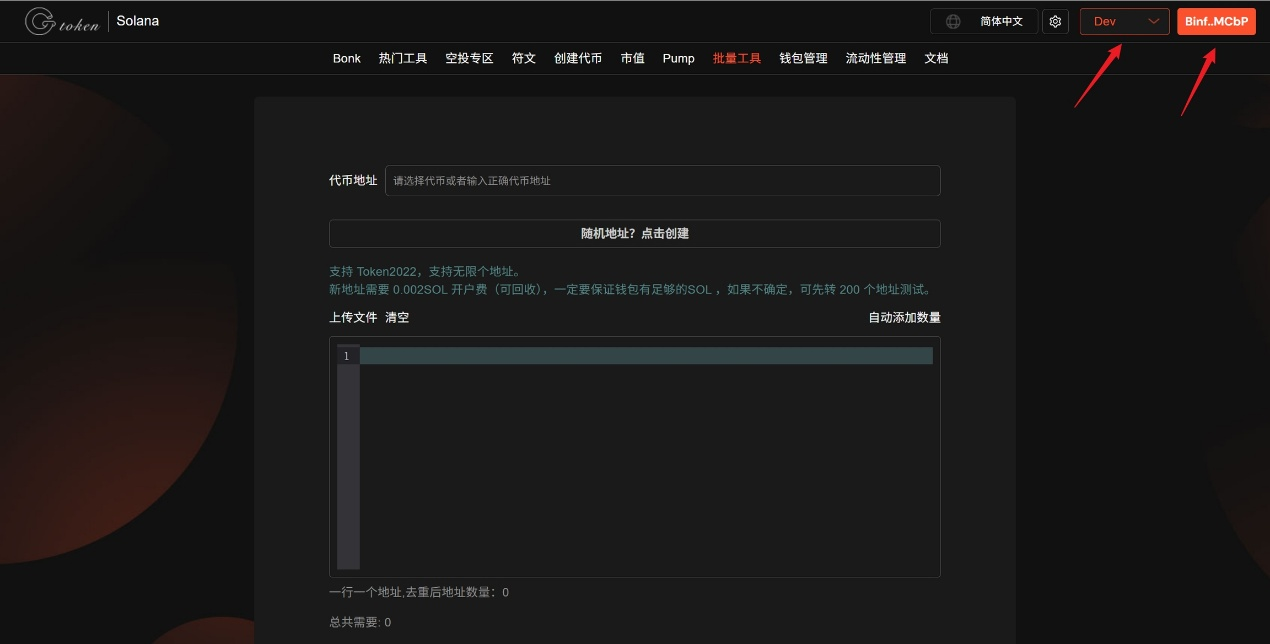This screenshot has height=644, width=1270.
Task: Click 随机地址？点击创建 button
Action: [x=634, y=233]
